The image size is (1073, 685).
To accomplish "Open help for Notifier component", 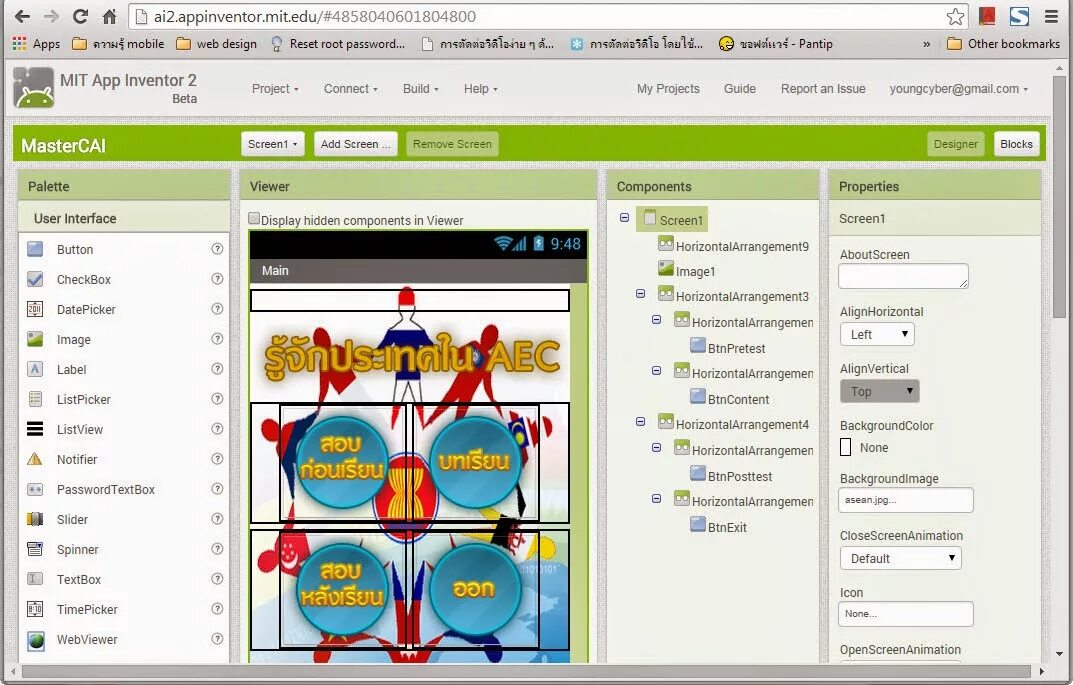I will point(217,458).
